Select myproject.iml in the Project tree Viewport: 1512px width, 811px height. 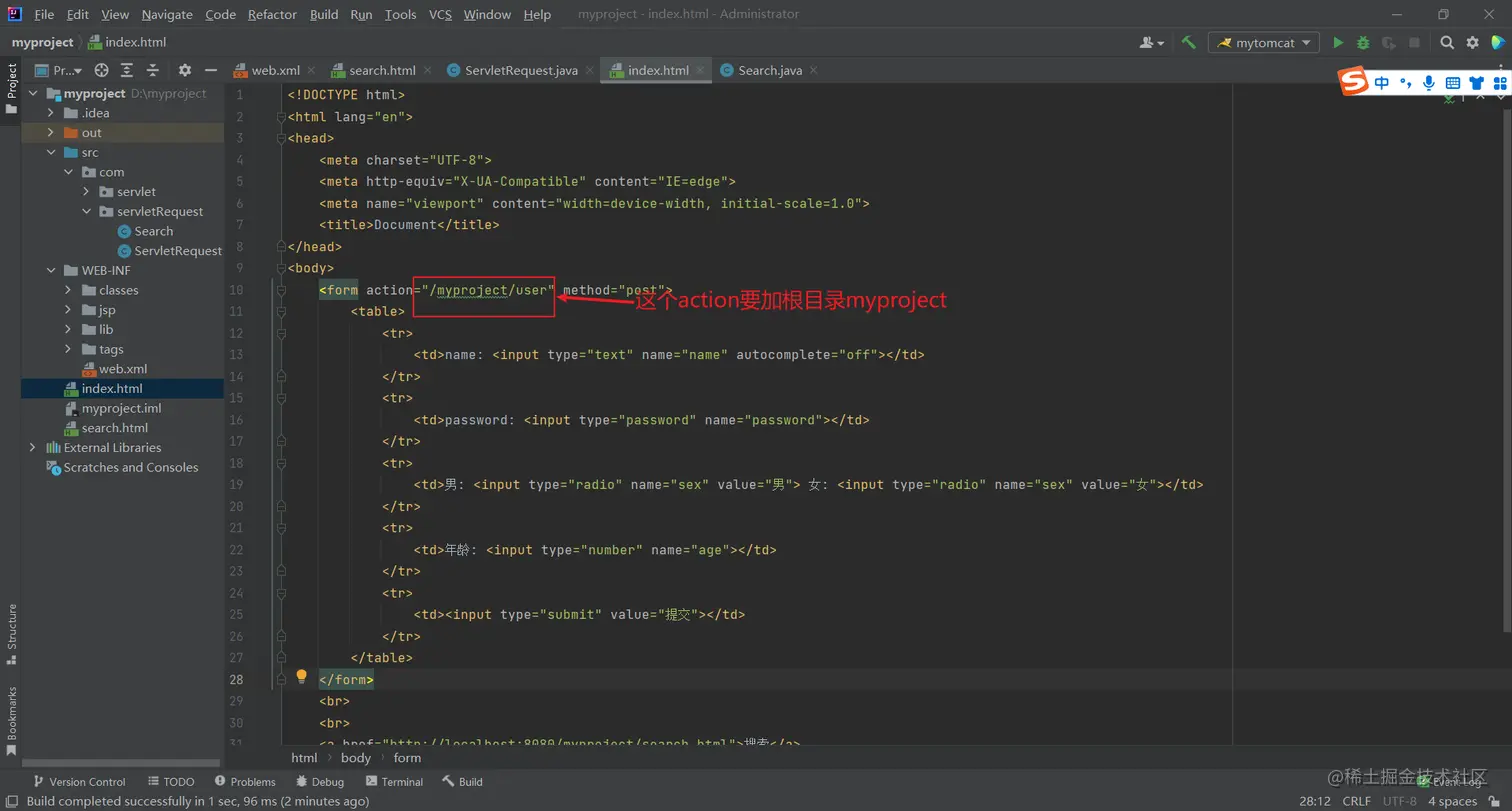pyautogui.click(x=112, y=408)
